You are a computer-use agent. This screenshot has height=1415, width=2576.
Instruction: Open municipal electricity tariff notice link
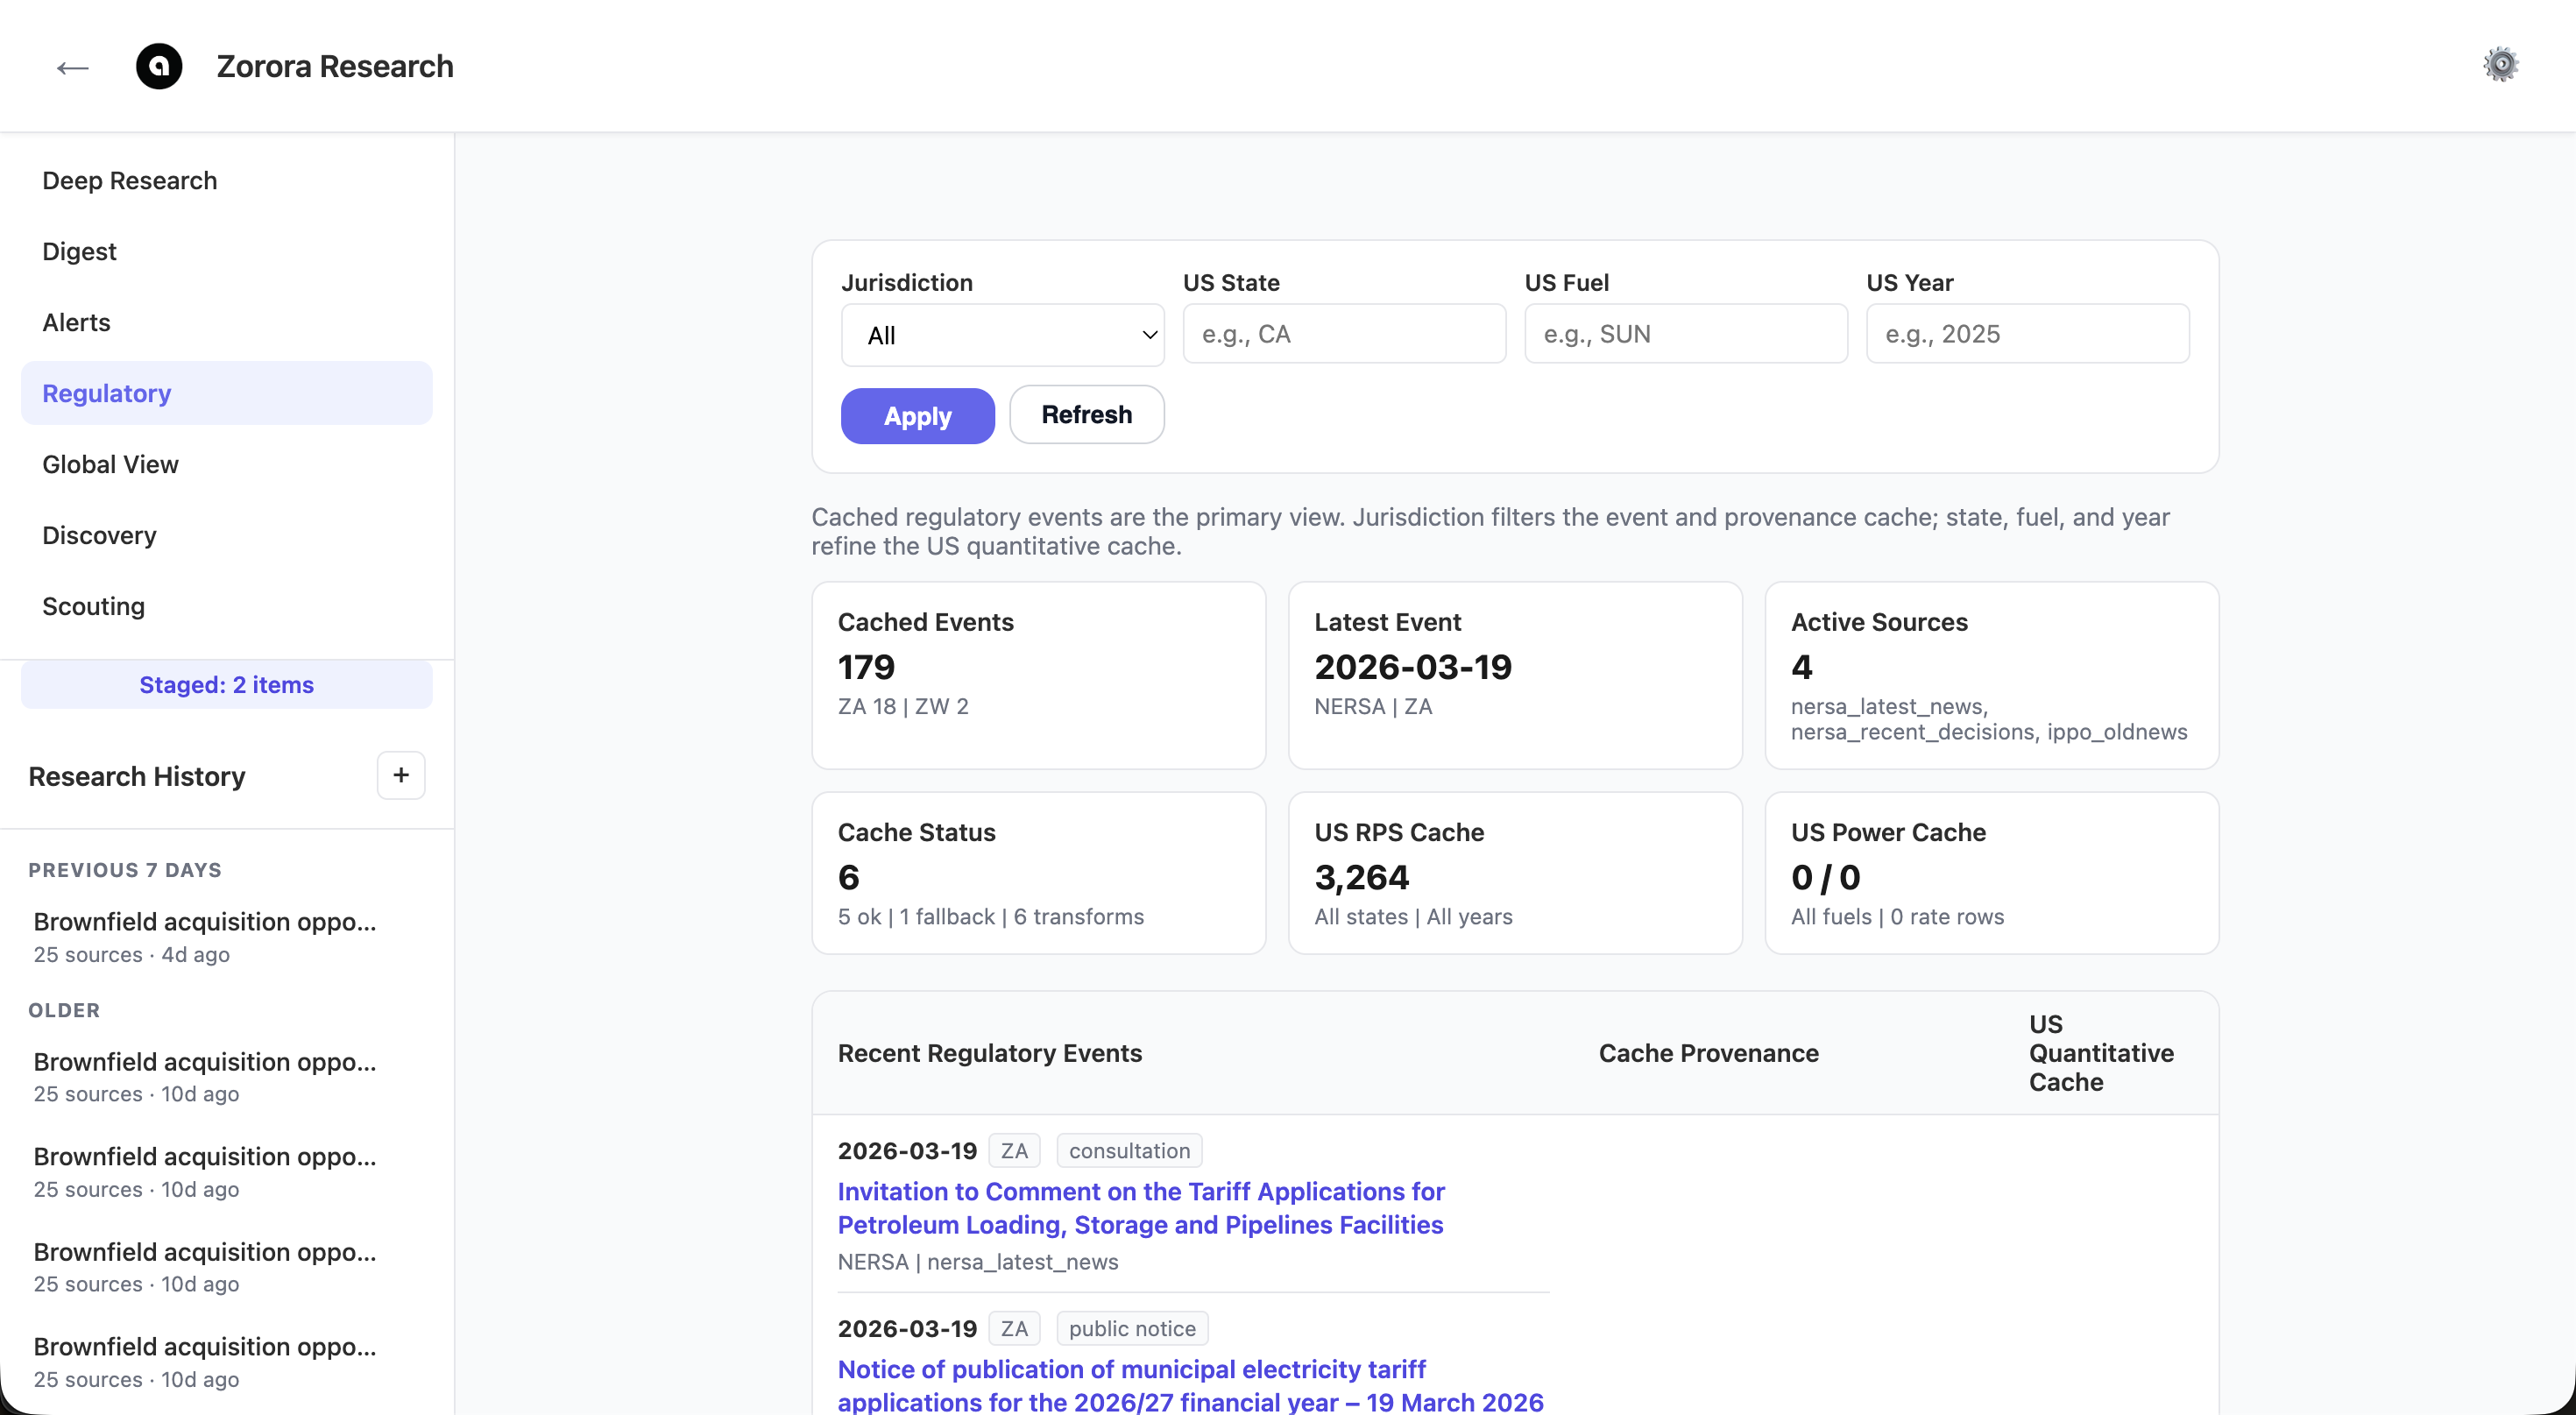(x=1190, y=1385)
